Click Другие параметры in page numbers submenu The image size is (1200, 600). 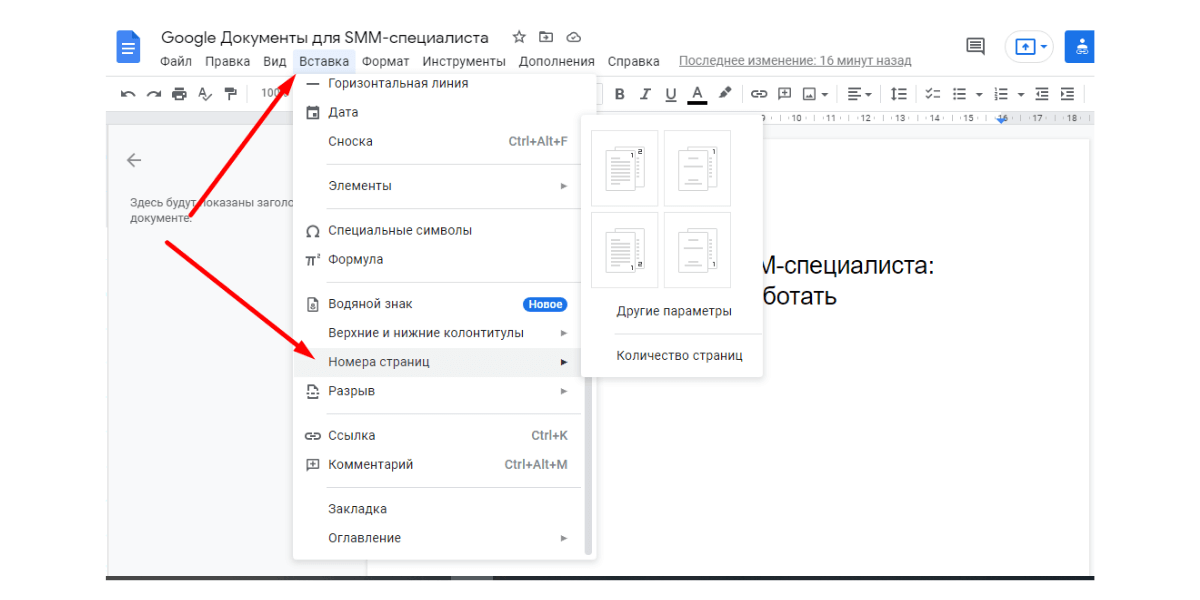coord(674,311)
